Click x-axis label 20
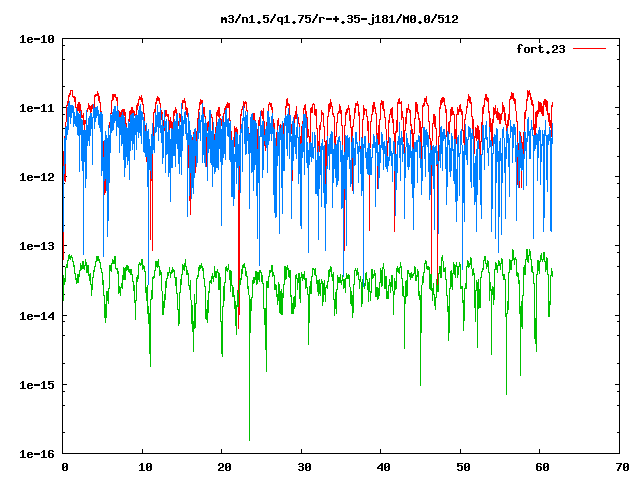640x480 pixels. coord(224,467)
